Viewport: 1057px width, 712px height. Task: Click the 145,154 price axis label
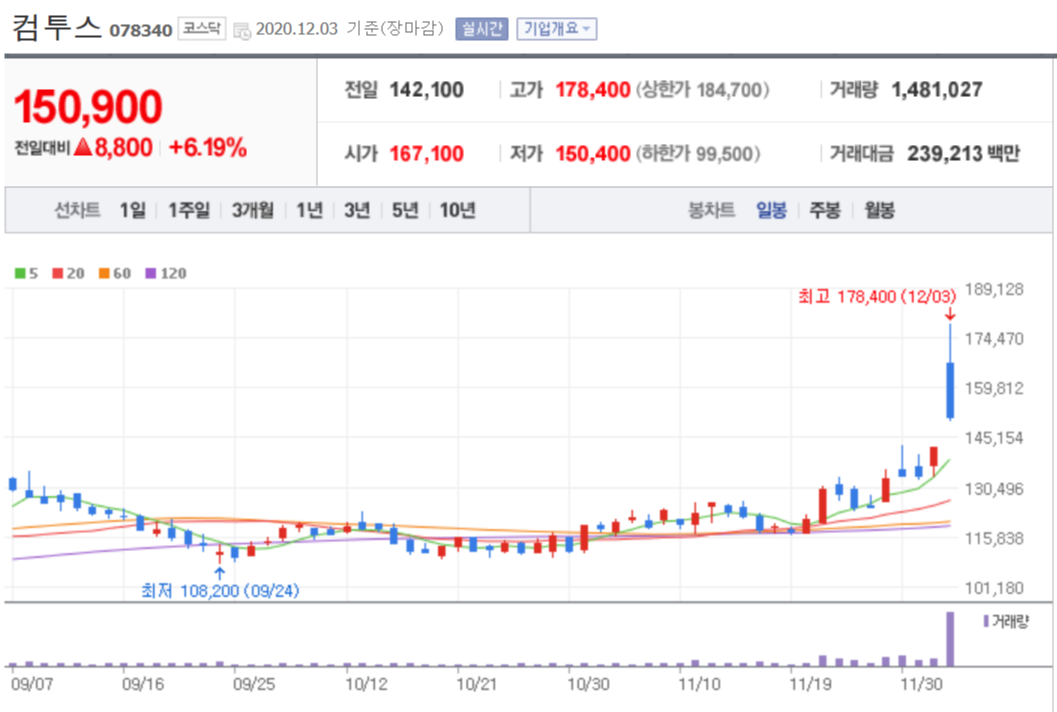(994, 438)
